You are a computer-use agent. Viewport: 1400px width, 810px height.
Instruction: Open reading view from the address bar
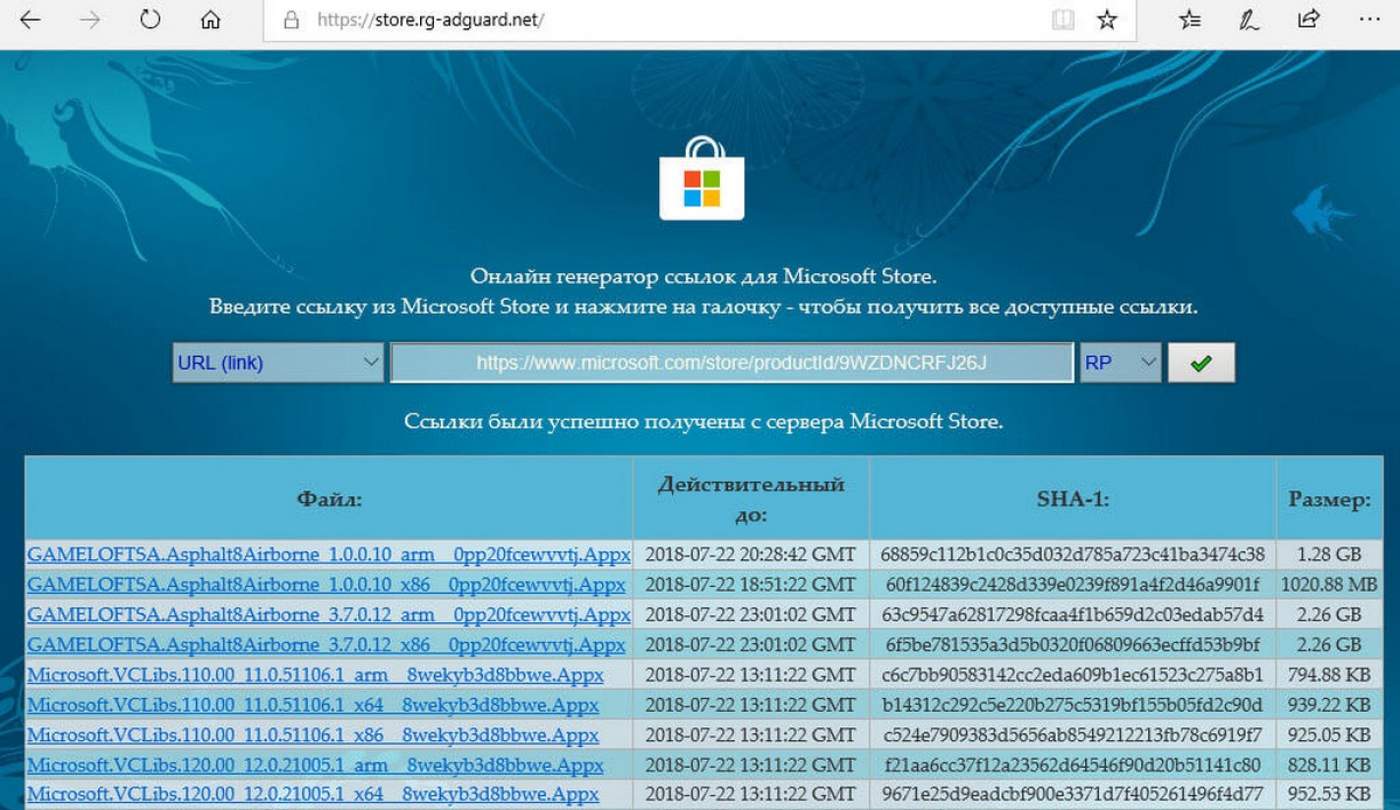pos(1062,20)
